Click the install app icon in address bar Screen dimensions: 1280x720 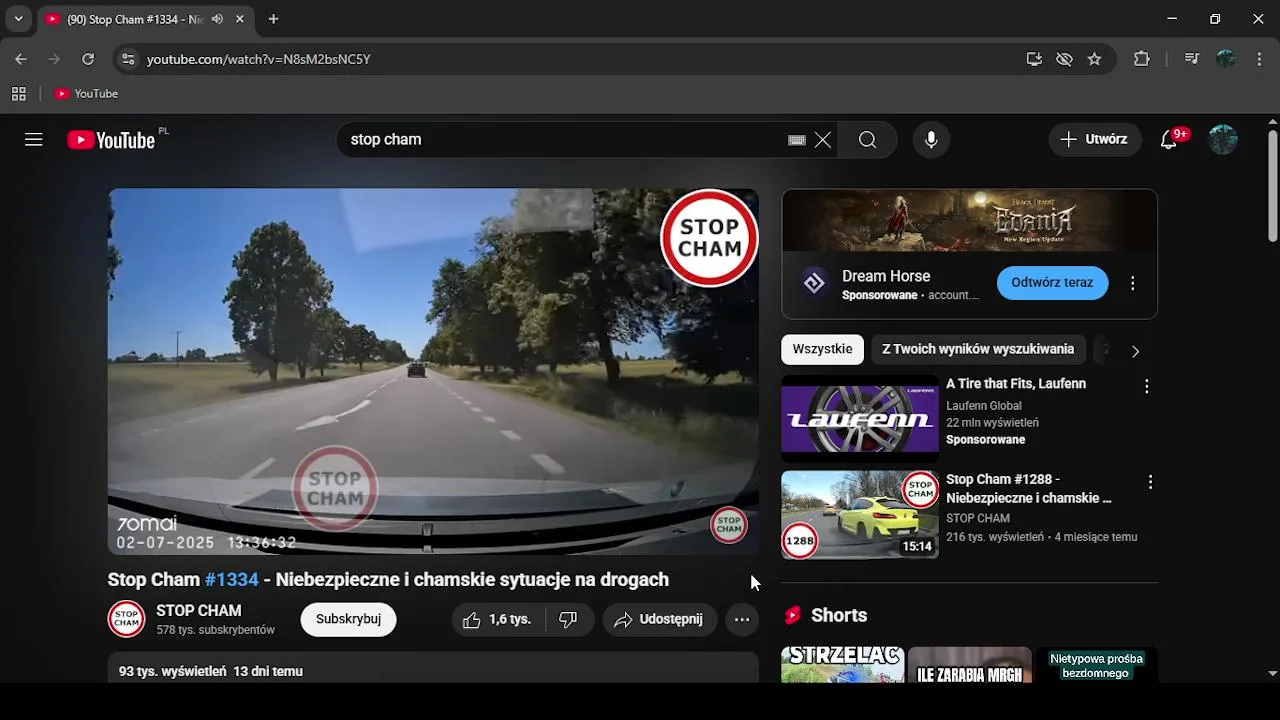[x=1034, y=59]
